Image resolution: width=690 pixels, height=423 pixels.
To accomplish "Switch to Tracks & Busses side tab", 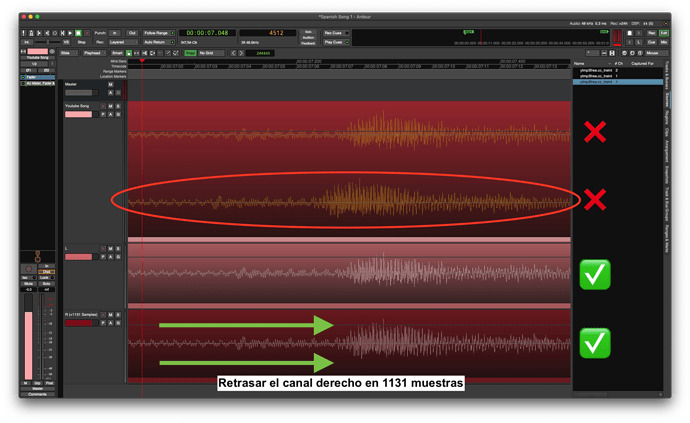I will point(667,75).
